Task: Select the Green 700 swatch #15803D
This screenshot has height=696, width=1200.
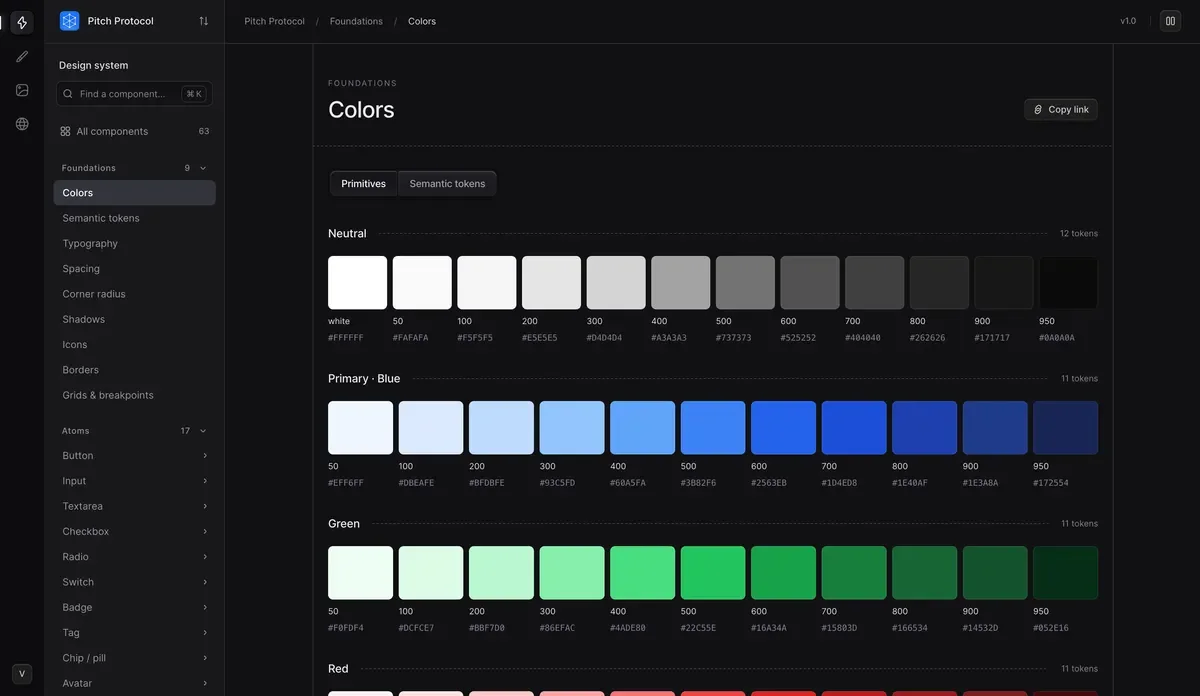Action: [854, 573]
